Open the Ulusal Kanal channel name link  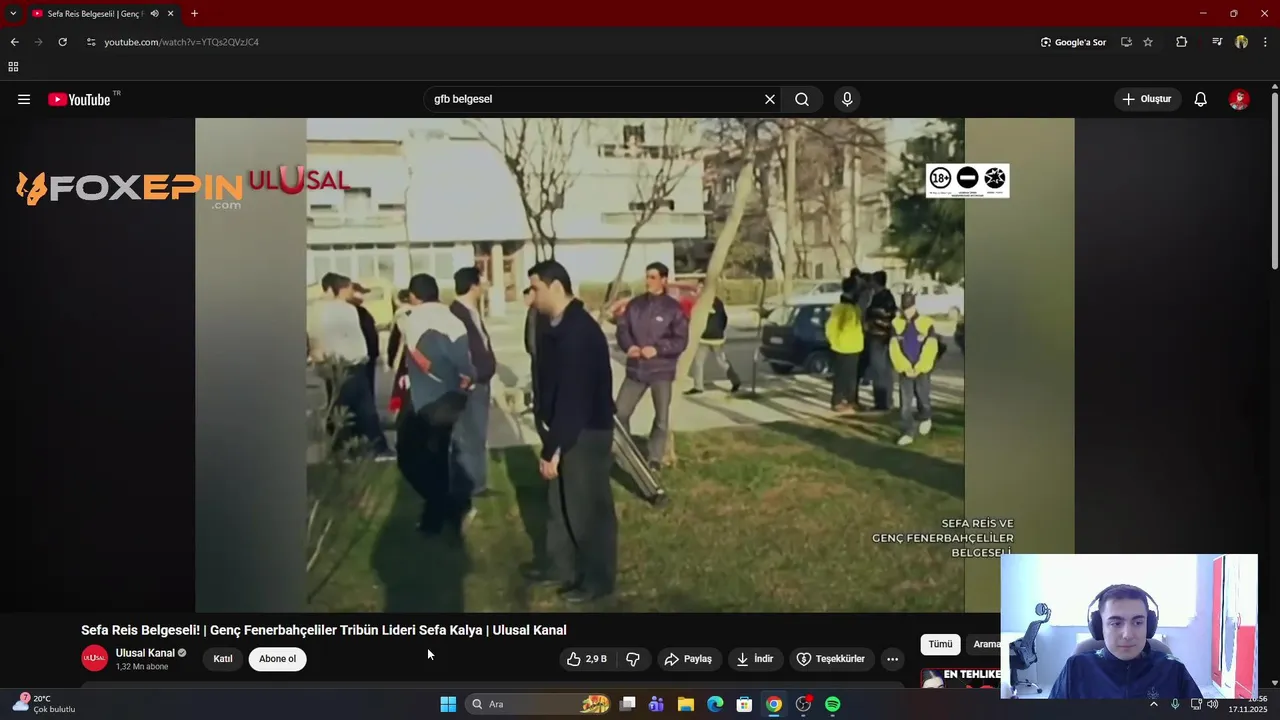coord(145,653)
